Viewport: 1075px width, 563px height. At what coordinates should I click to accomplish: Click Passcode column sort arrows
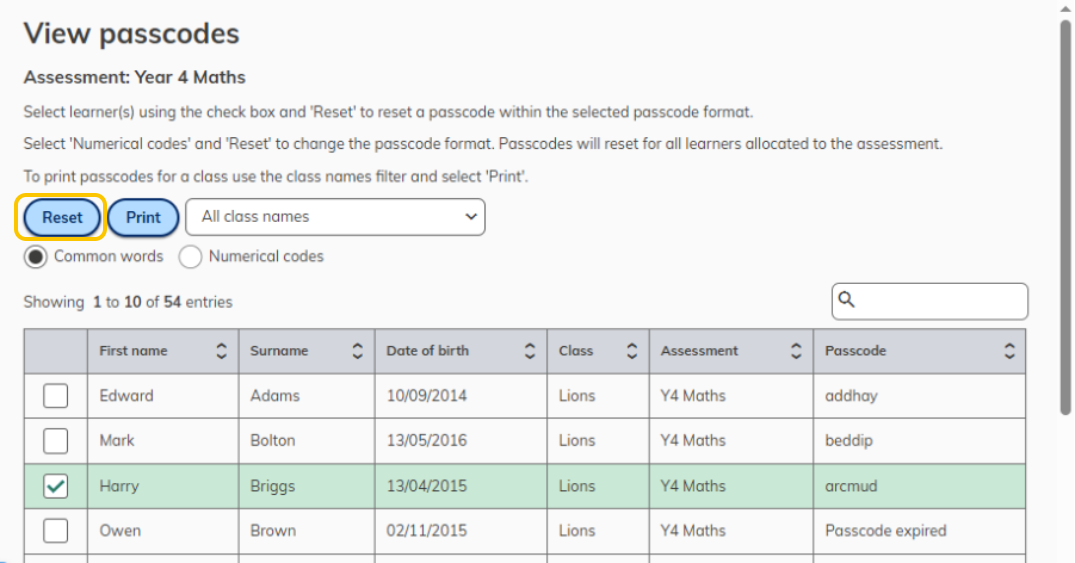click(1009, 351)
